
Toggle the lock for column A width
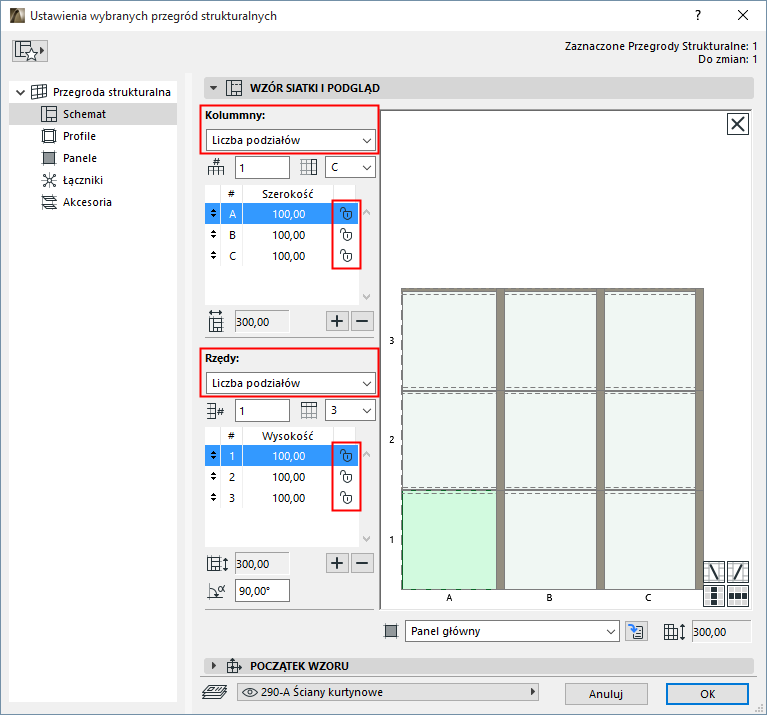pos(346,214)
